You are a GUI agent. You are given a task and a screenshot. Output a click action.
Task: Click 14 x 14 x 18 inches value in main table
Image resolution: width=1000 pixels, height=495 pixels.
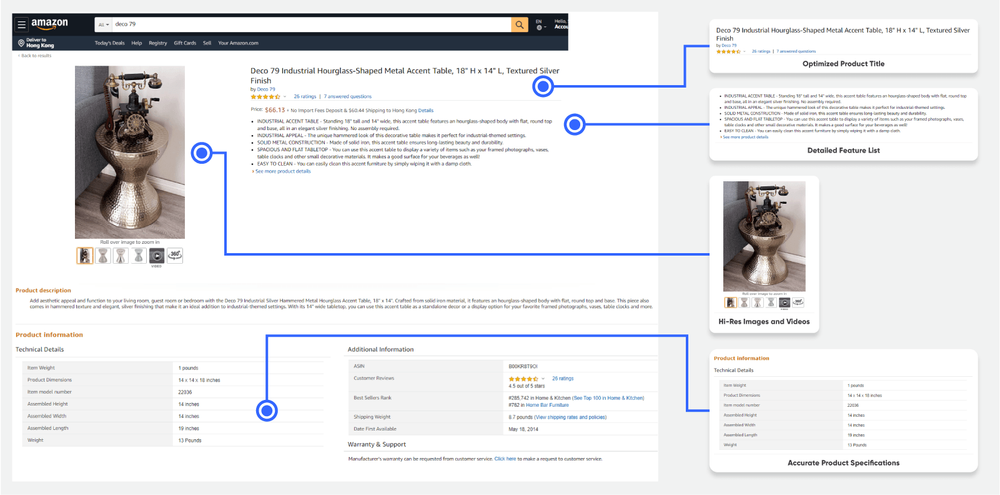(x=199, y=380)
